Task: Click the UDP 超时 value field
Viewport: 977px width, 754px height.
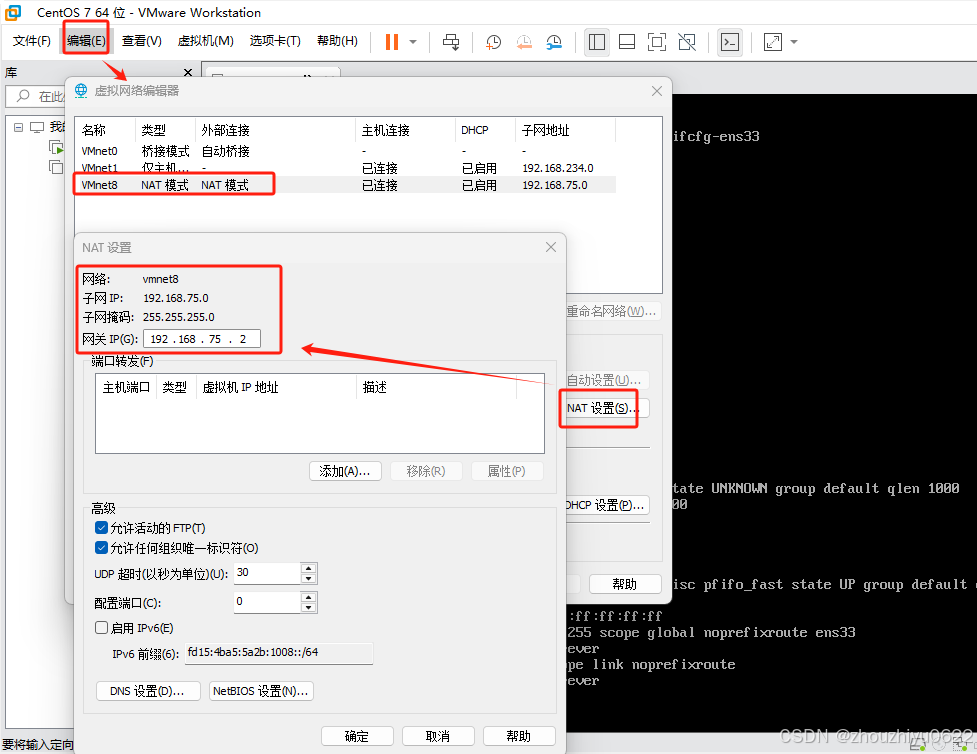Action: (x=267, y=573)
